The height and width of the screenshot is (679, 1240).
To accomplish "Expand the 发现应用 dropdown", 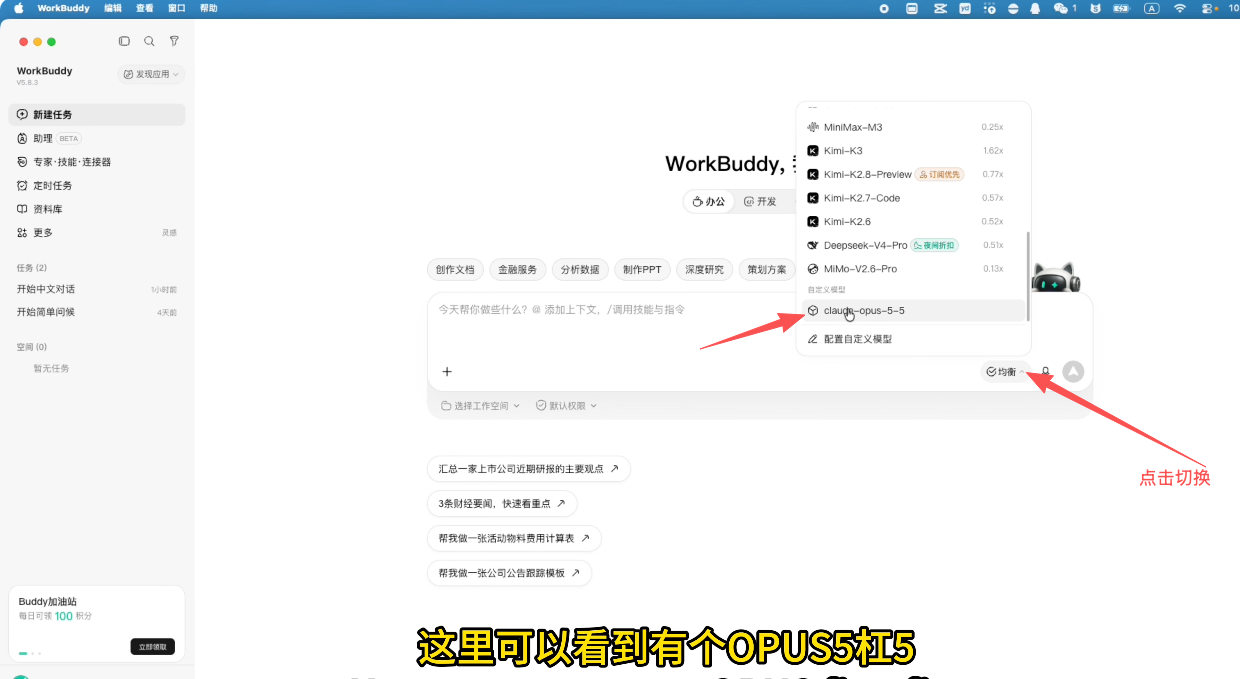I will [151, 74].
